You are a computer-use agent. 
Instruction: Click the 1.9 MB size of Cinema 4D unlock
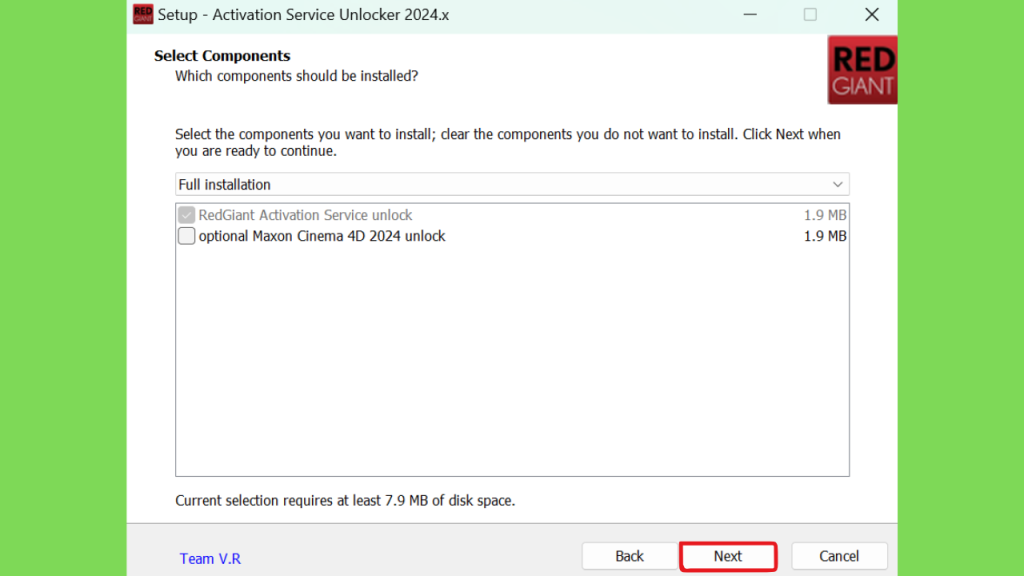click(825, 236)
